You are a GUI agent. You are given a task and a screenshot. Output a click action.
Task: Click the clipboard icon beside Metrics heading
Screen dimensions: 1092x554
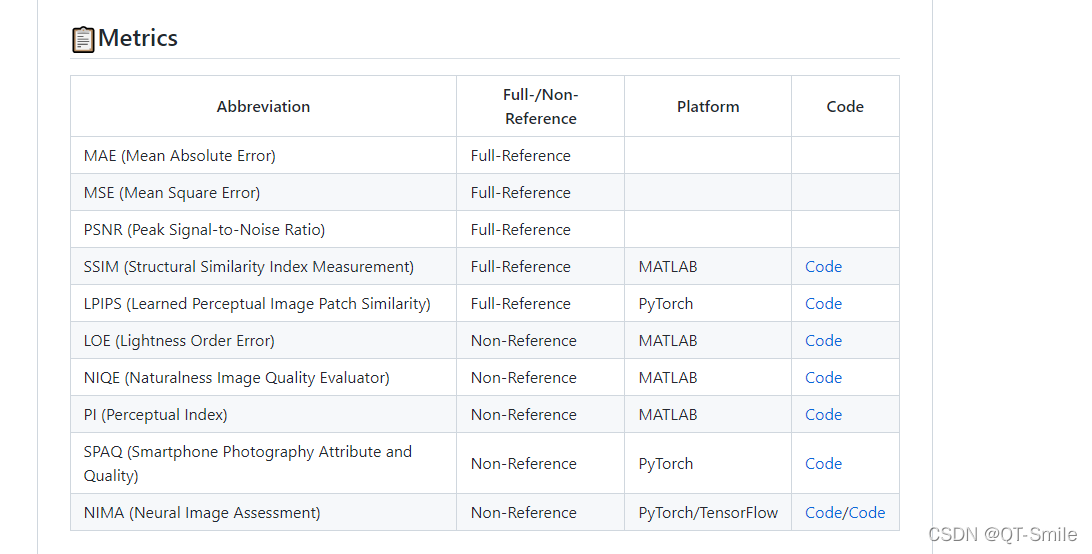click(83, 39)
